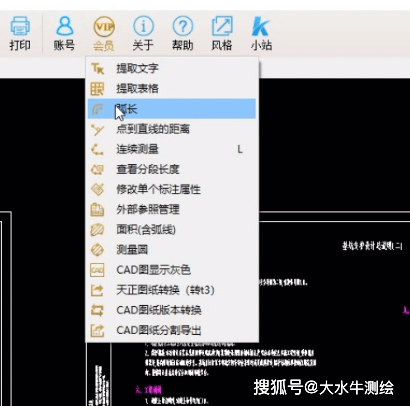Click the 小站 K logo icon
This screenshot has width=410, height=406.
pyautogui.click(x=261, y=26)
